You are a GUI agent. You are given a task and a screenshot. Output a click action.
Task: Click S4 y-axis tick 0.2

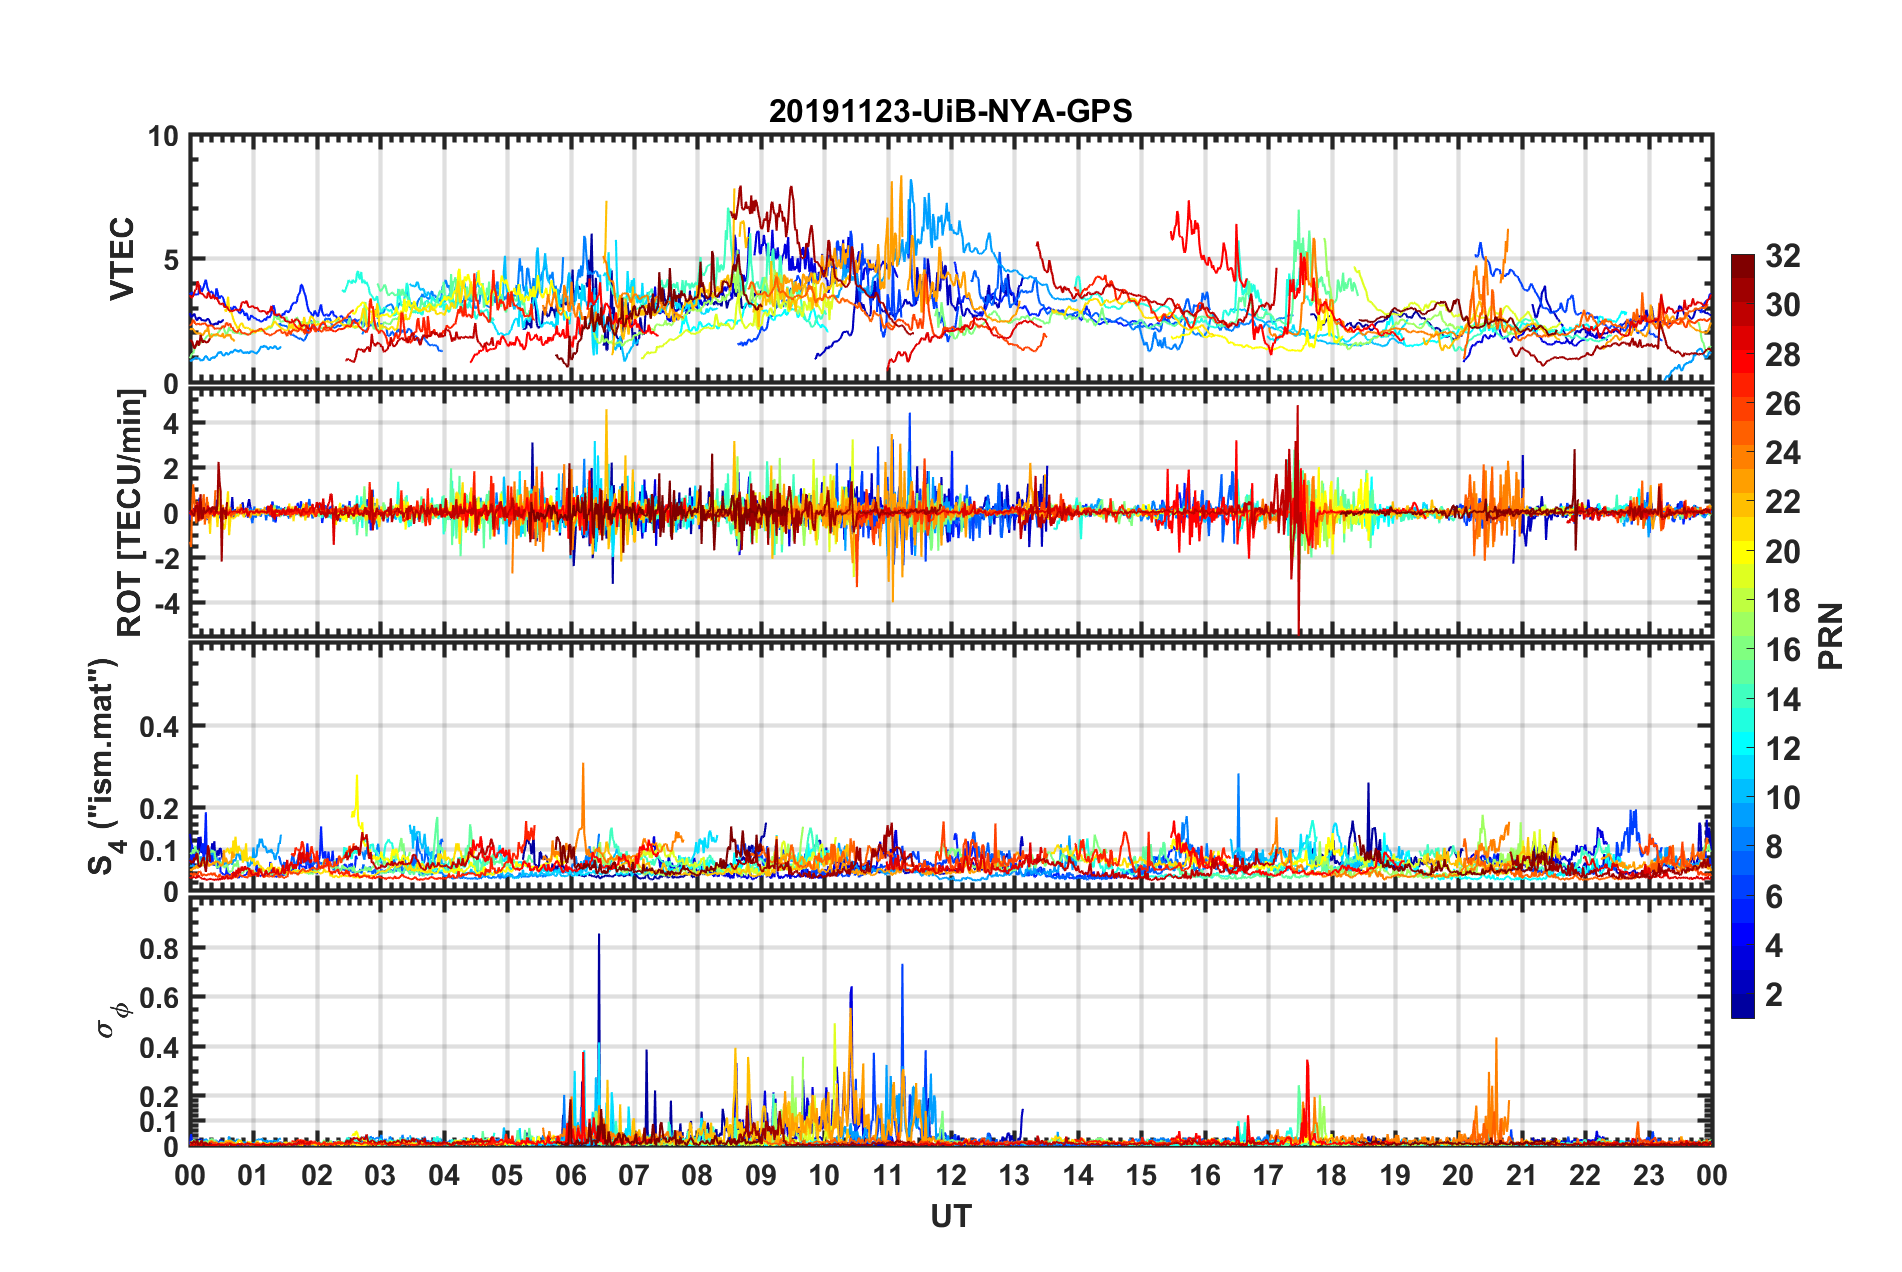[x=160, y=809]
